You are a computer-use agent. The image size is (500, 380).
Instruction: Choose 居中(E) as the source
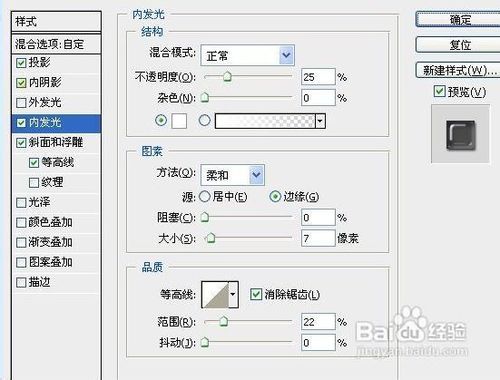[x=204, y=197]
